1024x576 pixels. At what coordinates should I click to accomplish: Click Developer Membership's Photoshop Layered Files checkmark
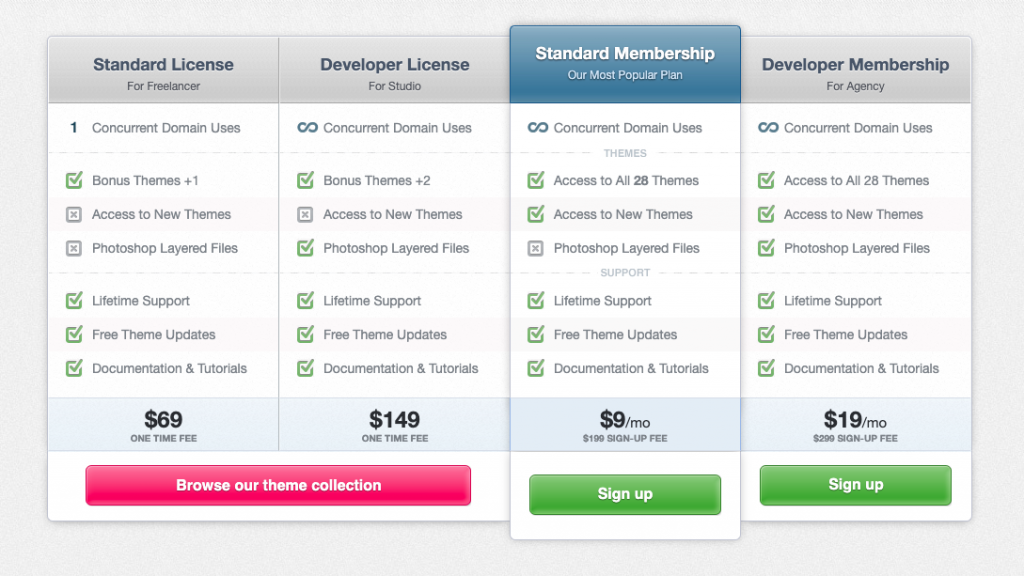click(x=767, y=248)
